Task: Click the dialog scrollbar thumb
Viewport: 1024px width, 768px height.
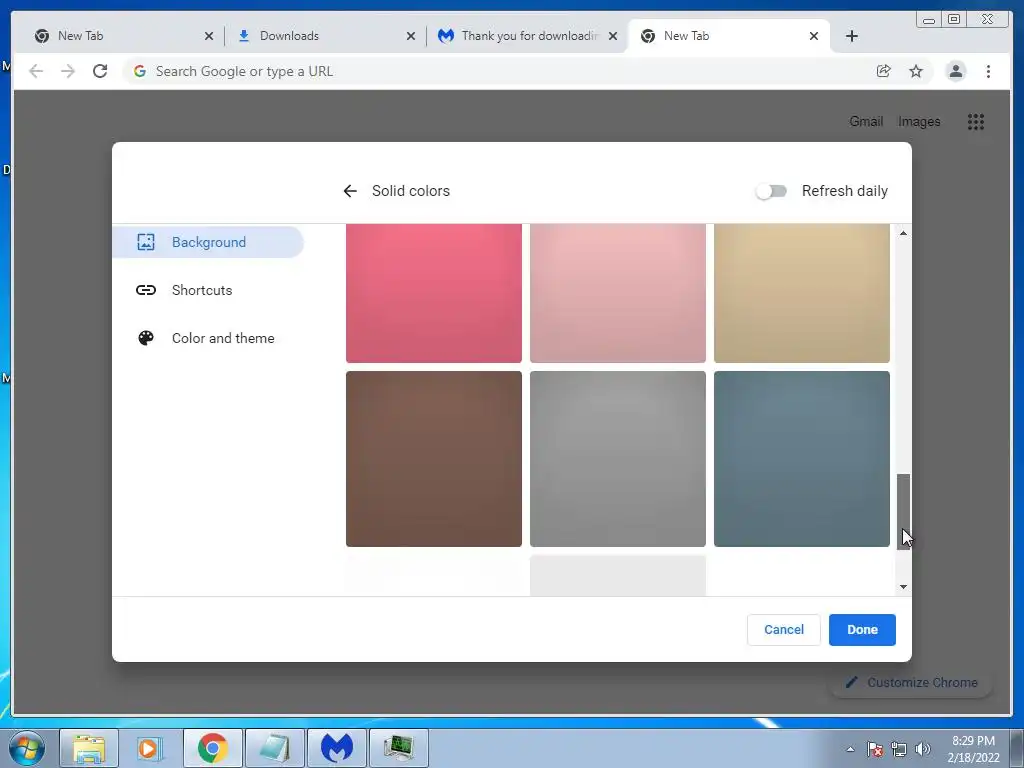Action: pos(903,511)
